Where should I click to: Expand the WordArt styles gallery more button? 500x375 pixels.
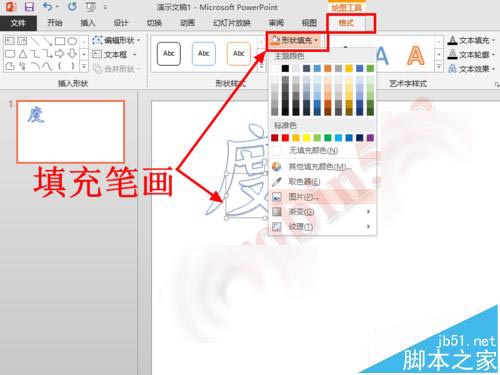[x=439, y=67]
